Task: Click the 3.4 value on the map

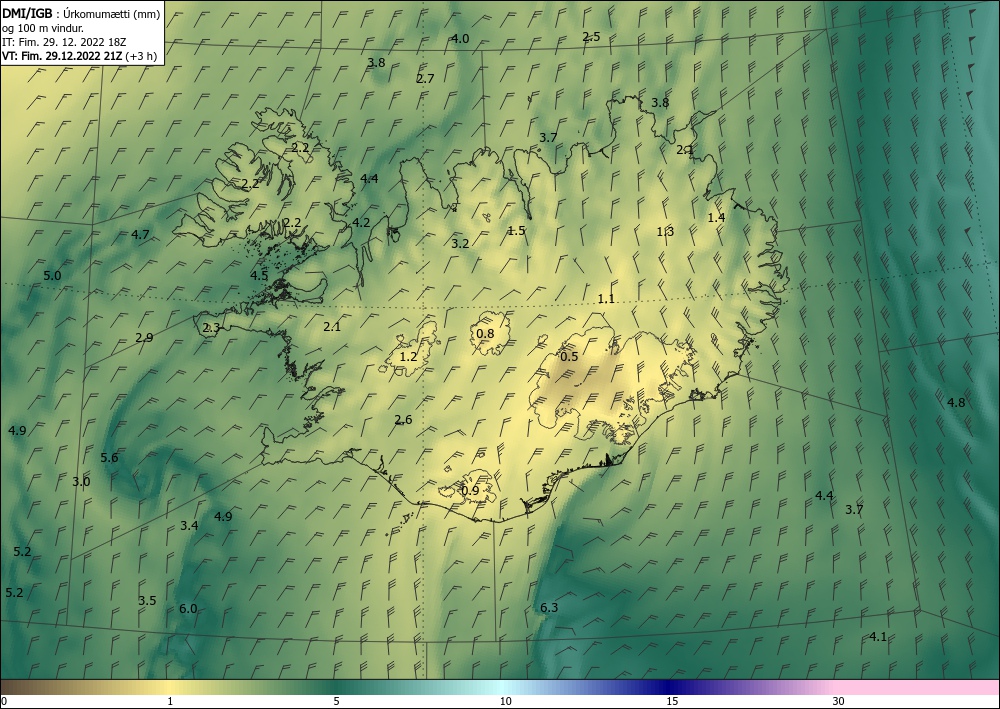Action: (189, 525)
